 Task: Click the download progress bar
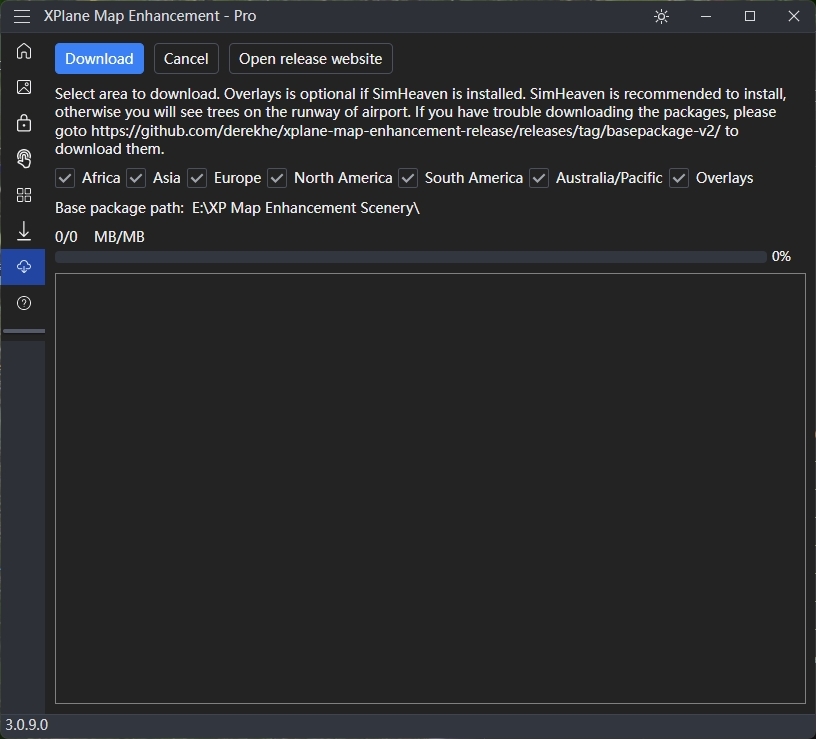[x=411, y=257]
